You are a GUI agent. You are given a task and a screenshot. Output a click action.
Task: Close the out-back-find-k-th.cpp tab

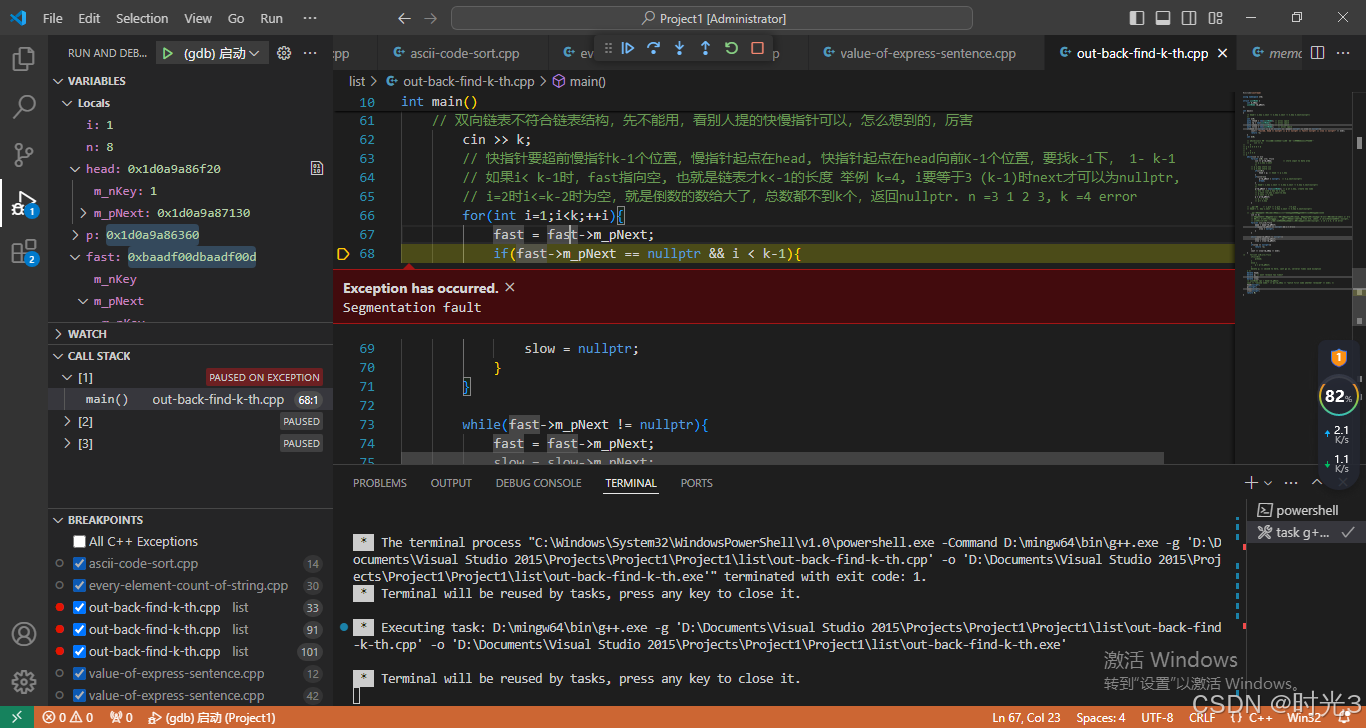(1222, 54)
